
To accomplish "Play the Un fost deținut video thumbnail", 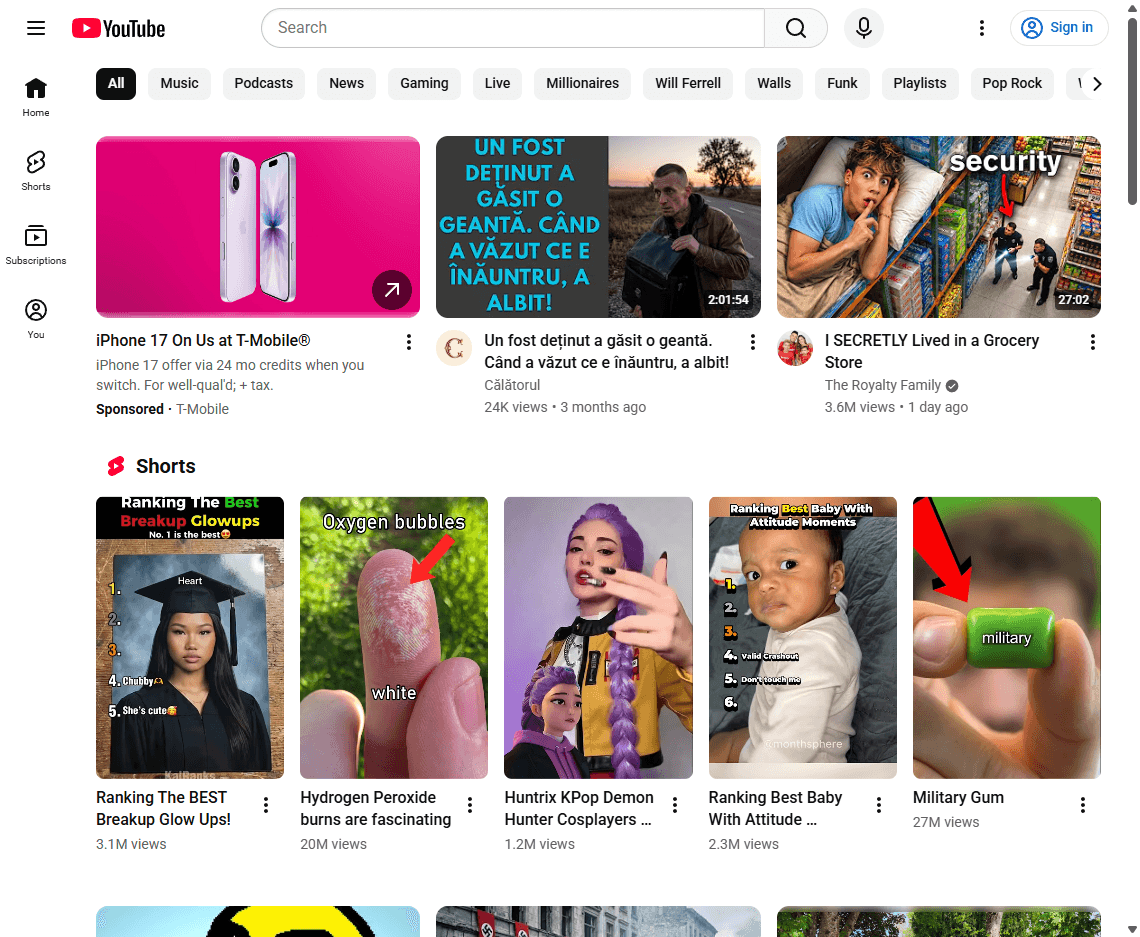I will click(x=598, y=227).
